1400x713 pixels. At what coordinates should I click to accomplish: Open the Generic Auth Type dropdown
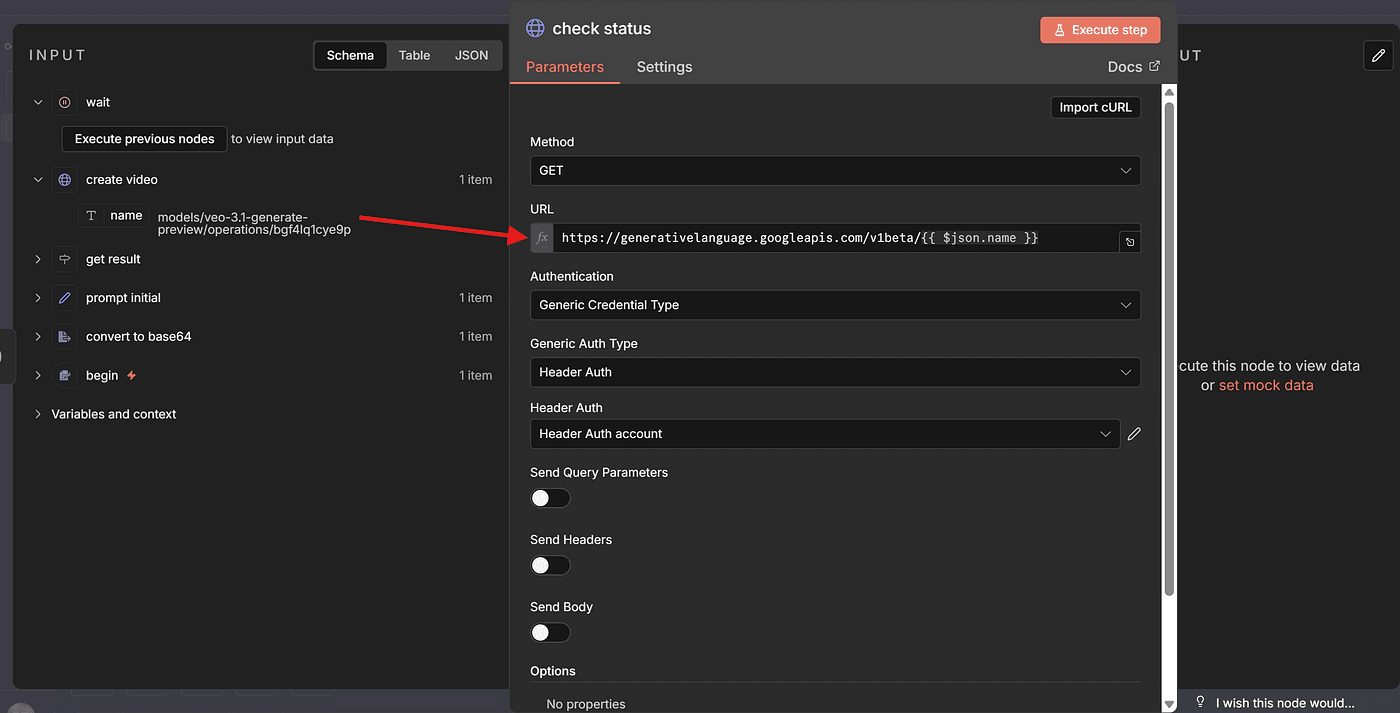pyautogui.click(x=834, y=372)
